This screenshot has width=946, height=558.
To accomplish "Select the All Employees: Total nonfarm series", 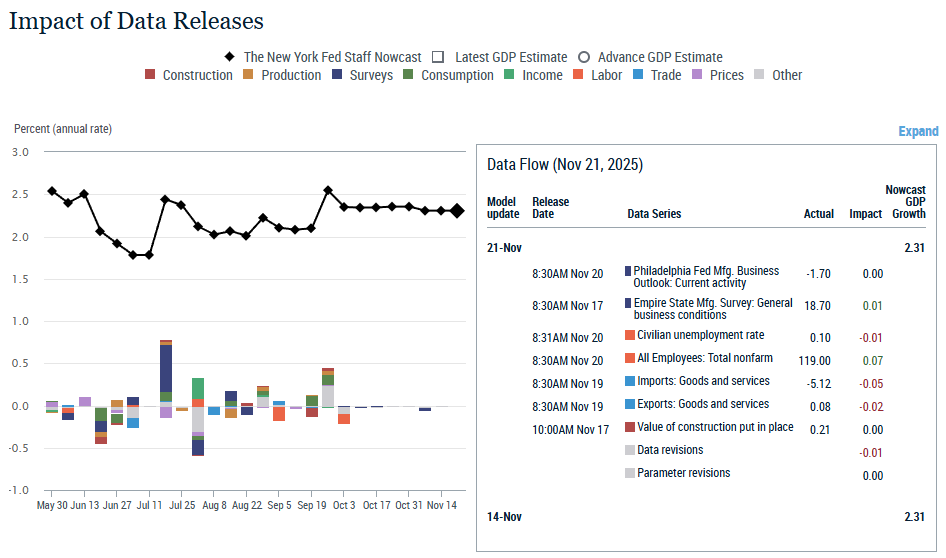I will [705, 358].
